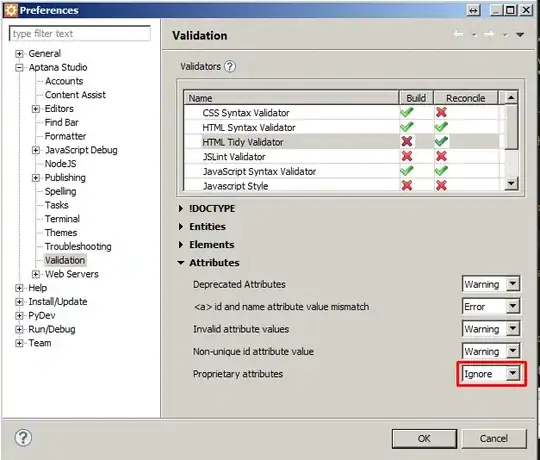540x460 pixels.
Task: Open Find Bar preferences page
Action: pyautogui.click(x=62, y=122)
